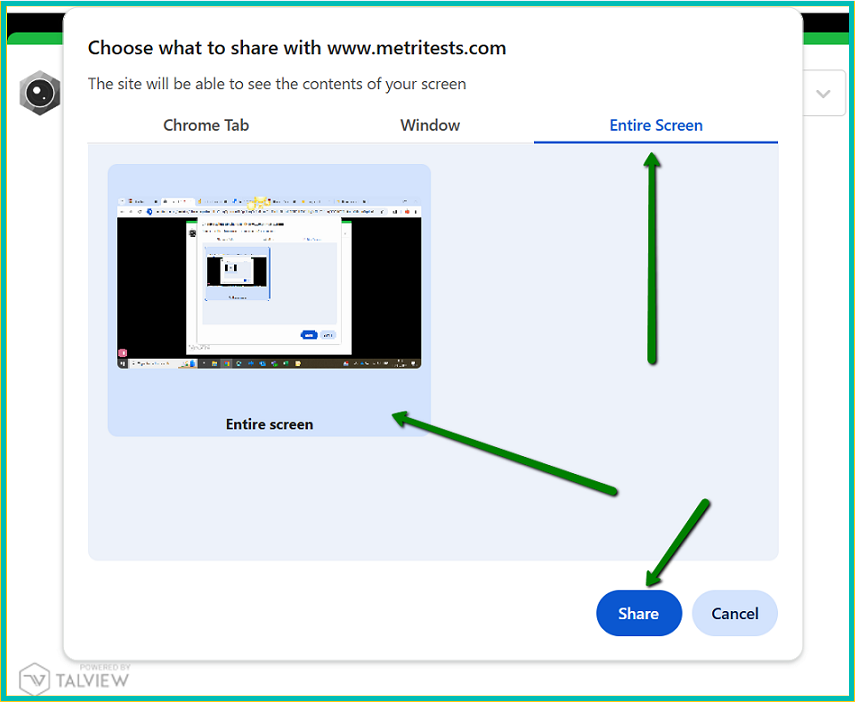Open the Entire Screen tab
855x702 pixels.
pyautogui.click(x=656, y=125)
